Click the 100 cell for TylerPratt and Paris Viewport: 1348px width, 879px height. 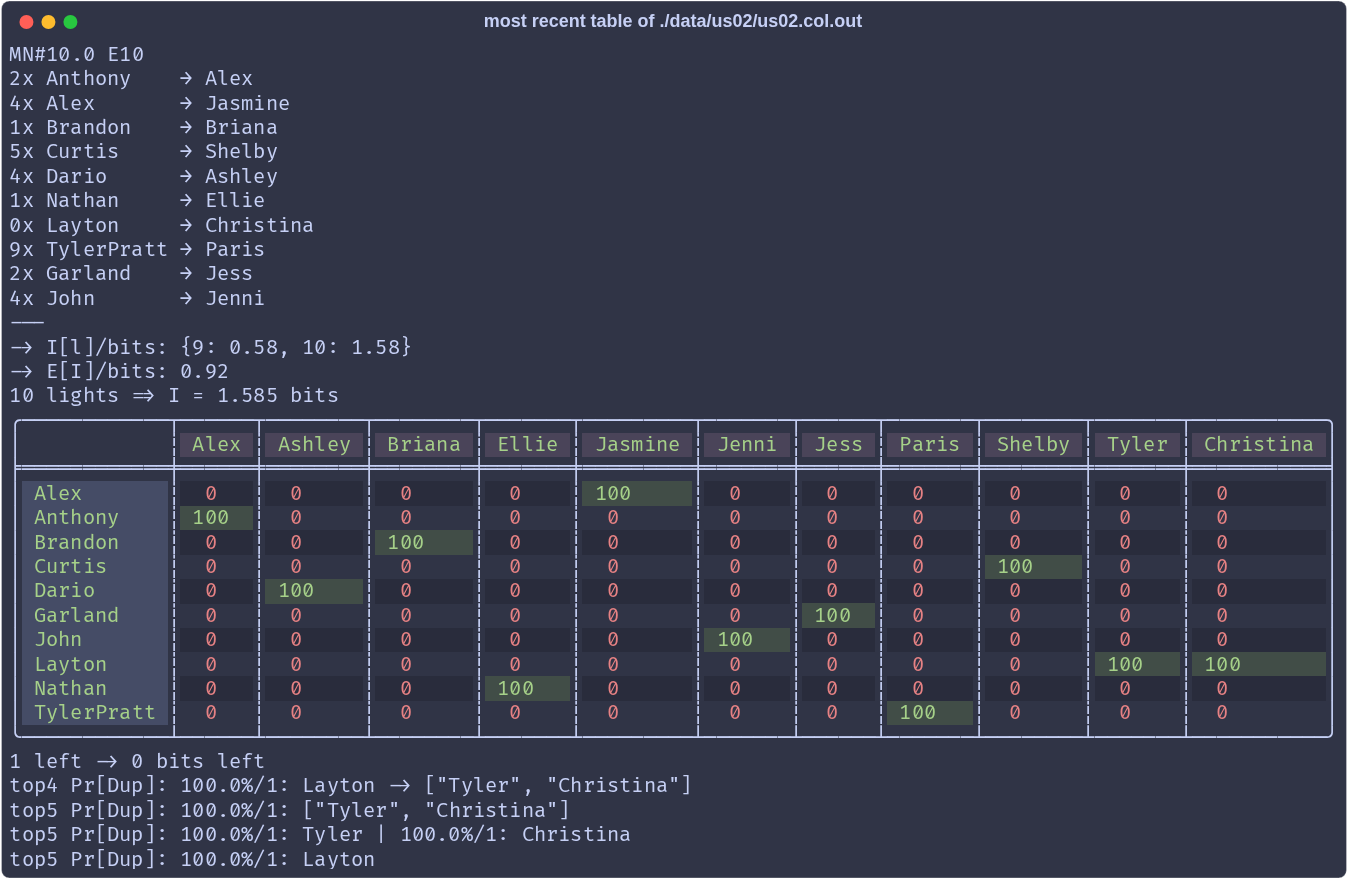pos(930,712)
